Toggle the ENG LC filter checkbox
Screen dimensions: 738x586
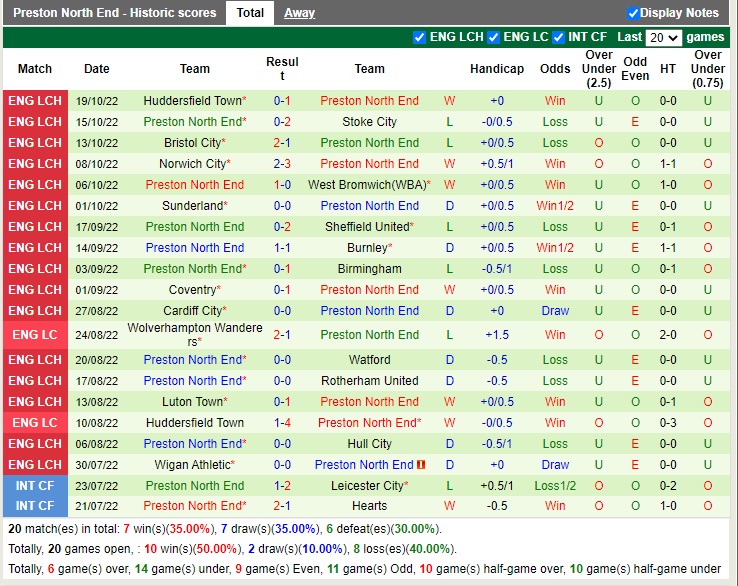pos(493,37)
